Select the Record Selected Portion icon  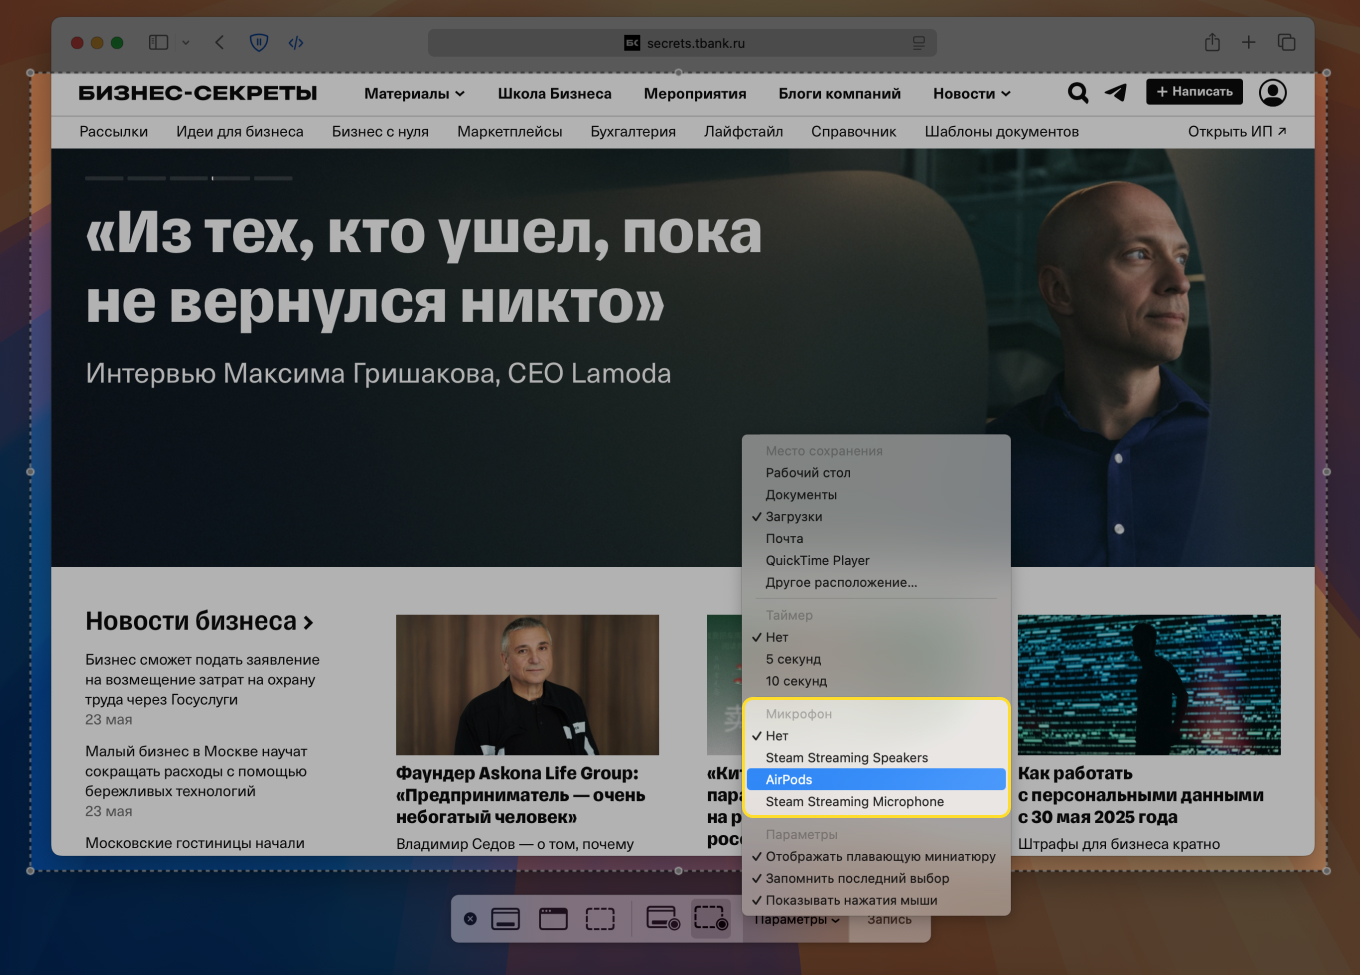(711, 918)
